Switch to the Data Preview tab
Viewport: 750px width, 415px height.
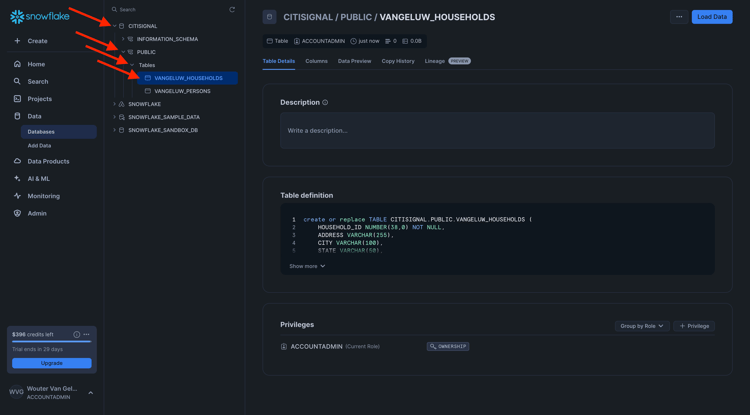point(354,61)
